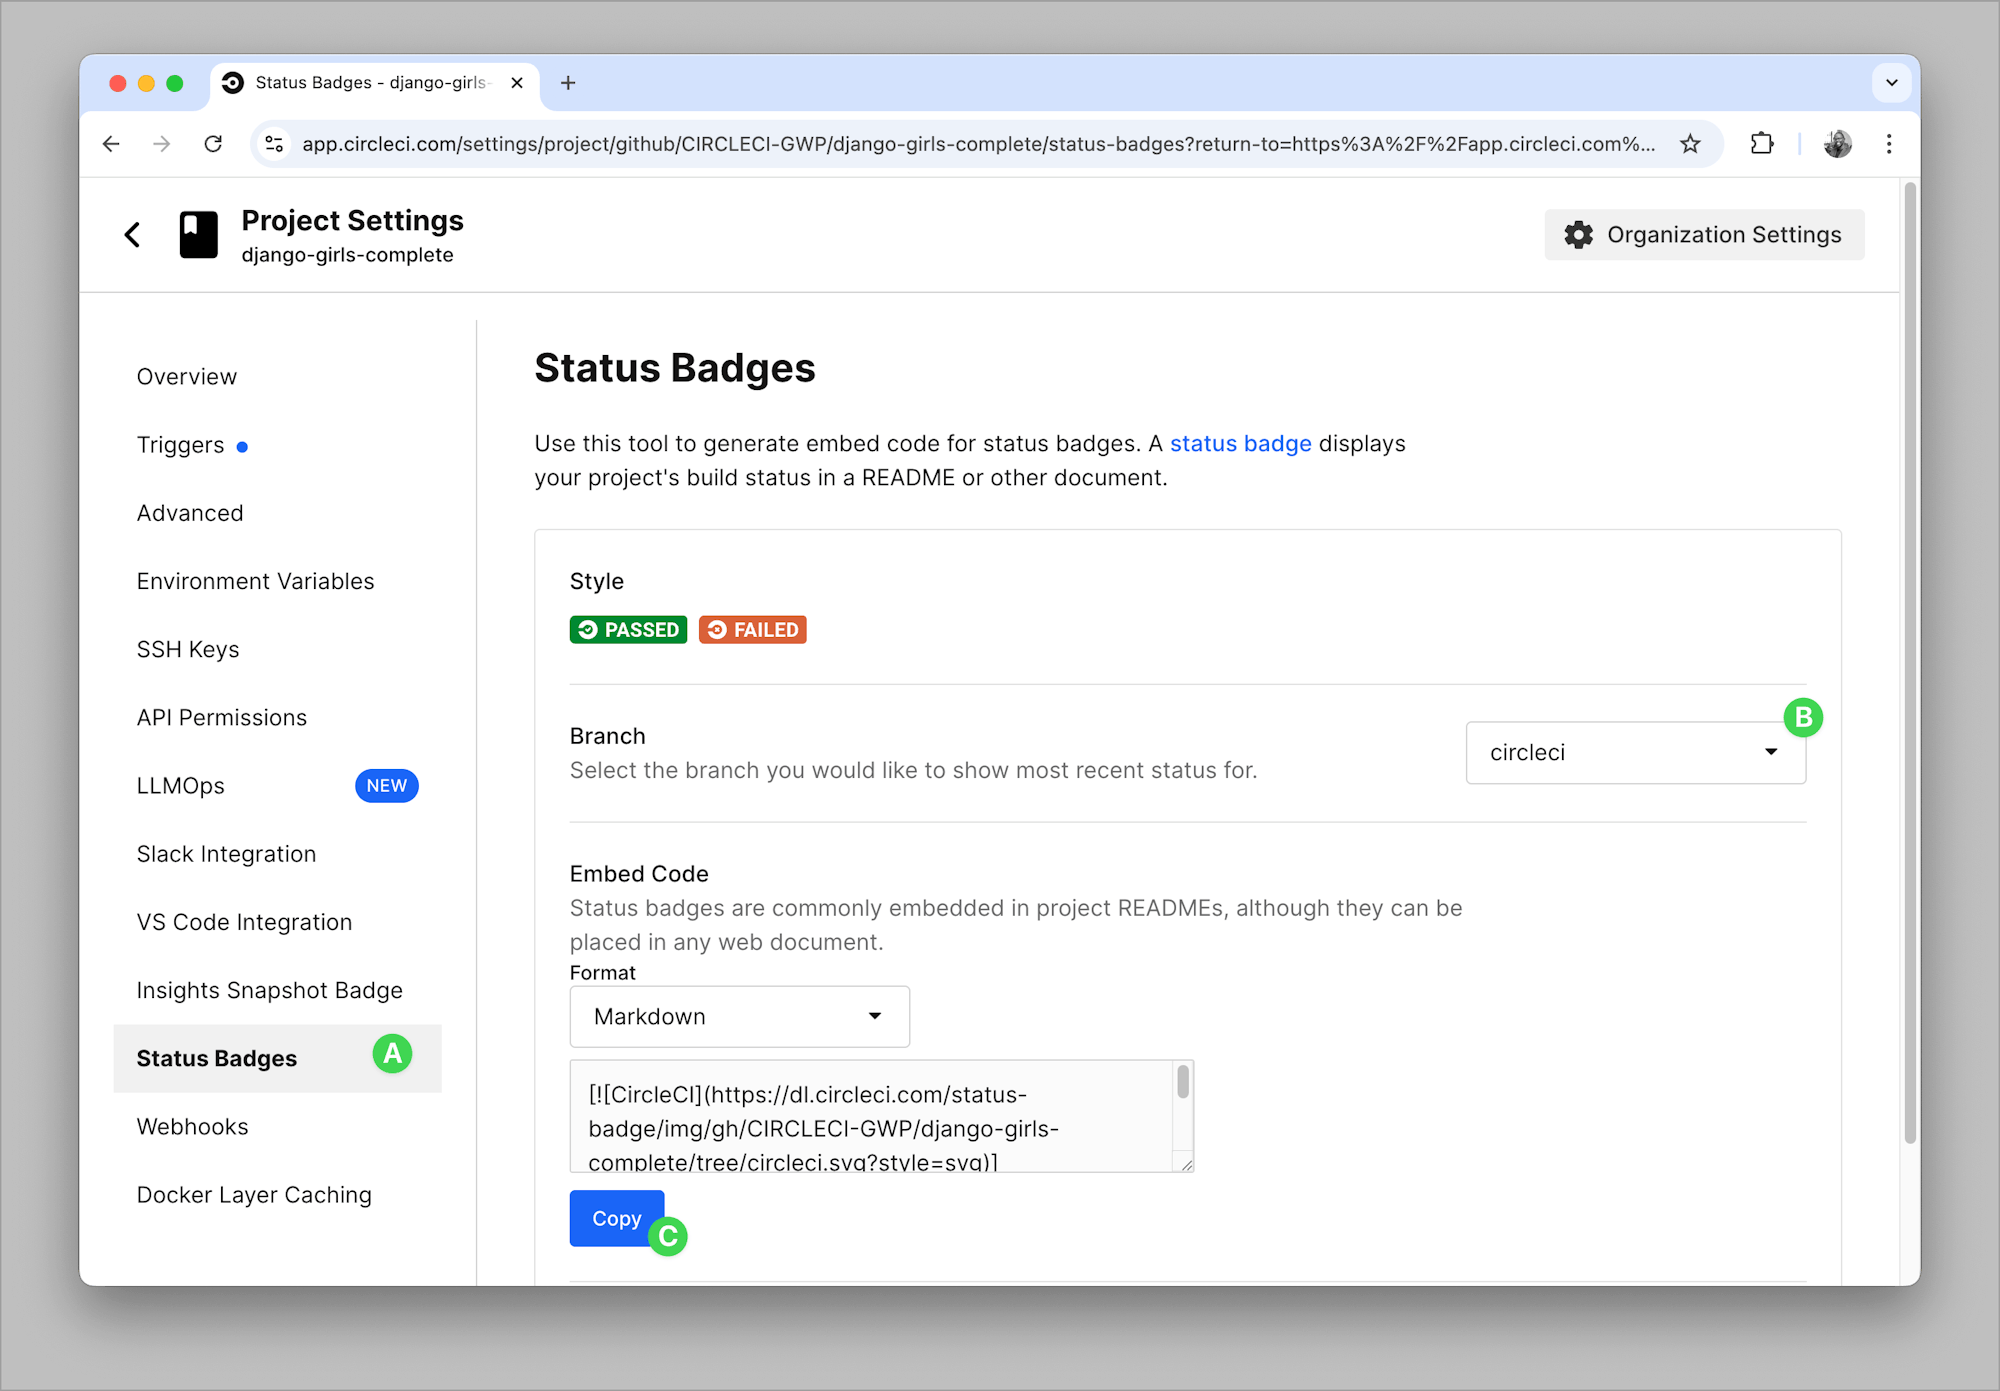
Task: Open the browser extensions puzzle icon
Action: click(x=1762, y=143)
